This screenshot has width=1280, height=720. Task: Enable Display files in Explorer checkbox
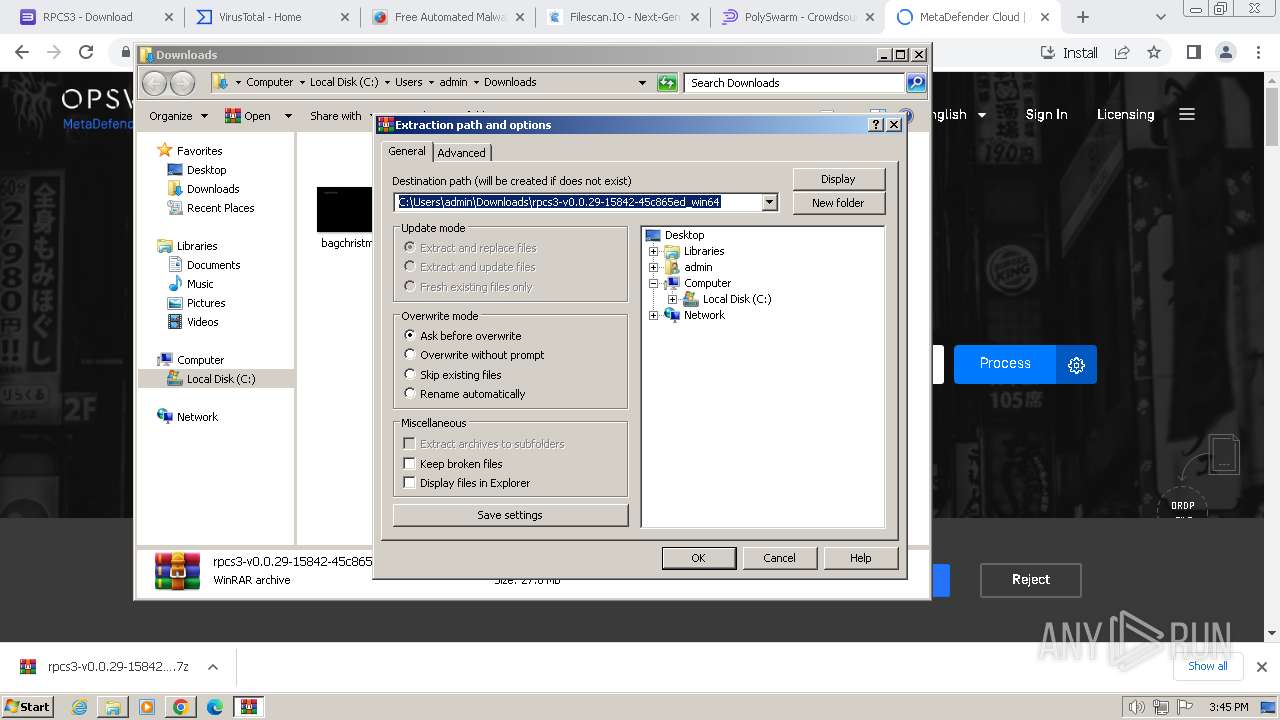(409, 483)
